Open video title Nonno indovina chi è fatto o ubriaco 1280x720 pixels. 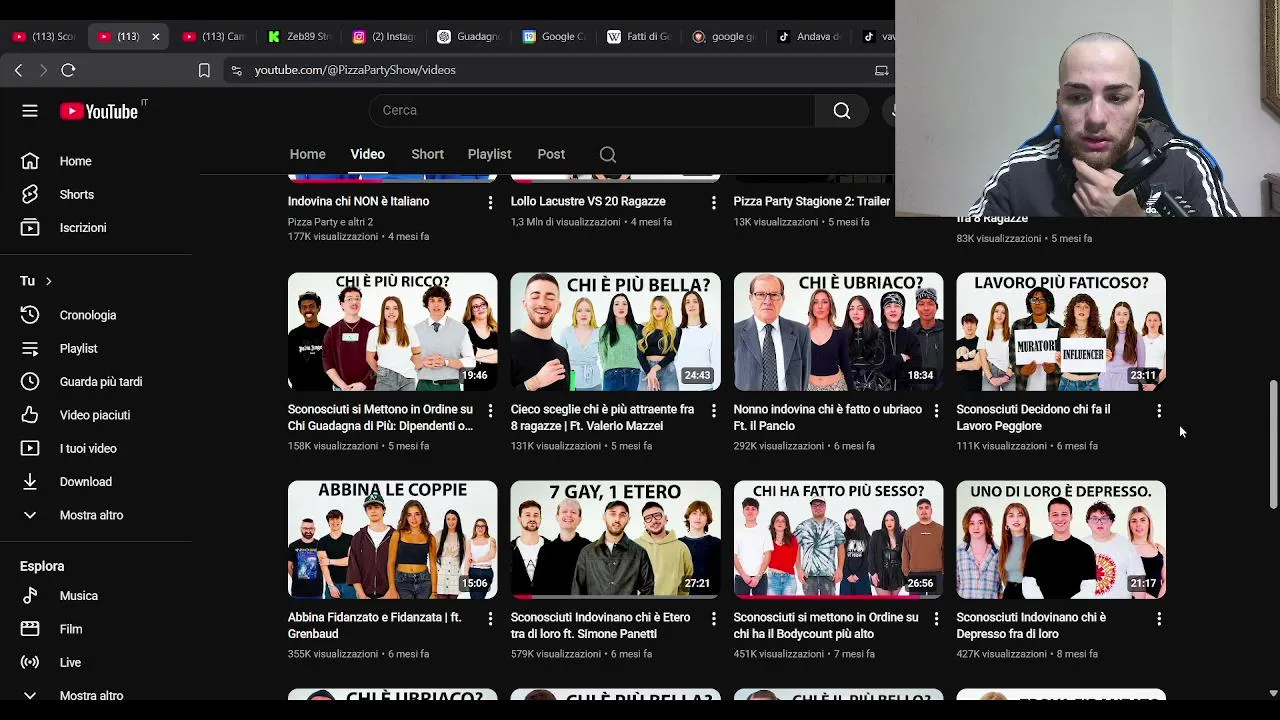coord(828,418)
